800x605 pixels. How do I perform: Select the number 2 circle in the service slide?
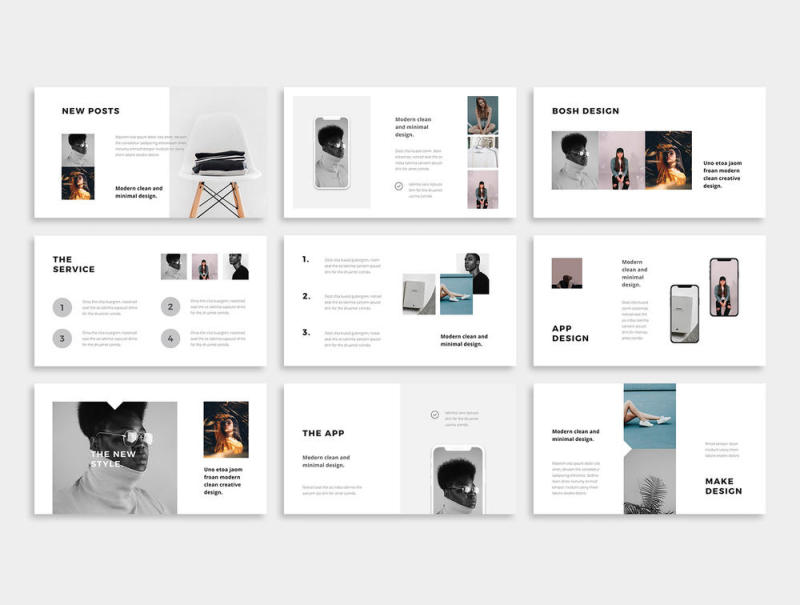point(170,308)
